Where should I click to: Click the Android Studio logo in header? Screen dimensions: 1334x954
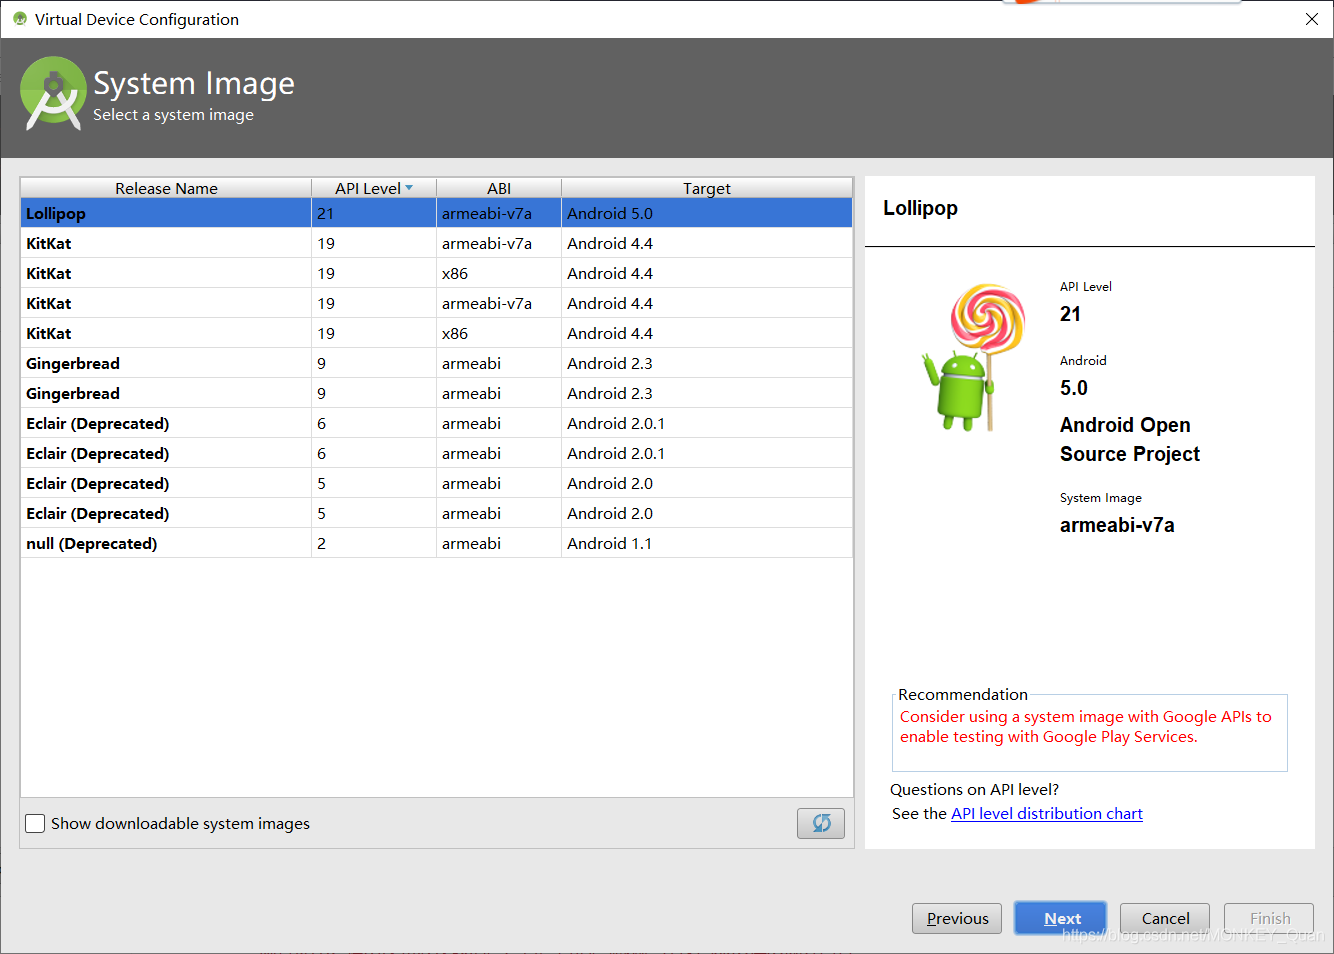[x=53, y=93]
